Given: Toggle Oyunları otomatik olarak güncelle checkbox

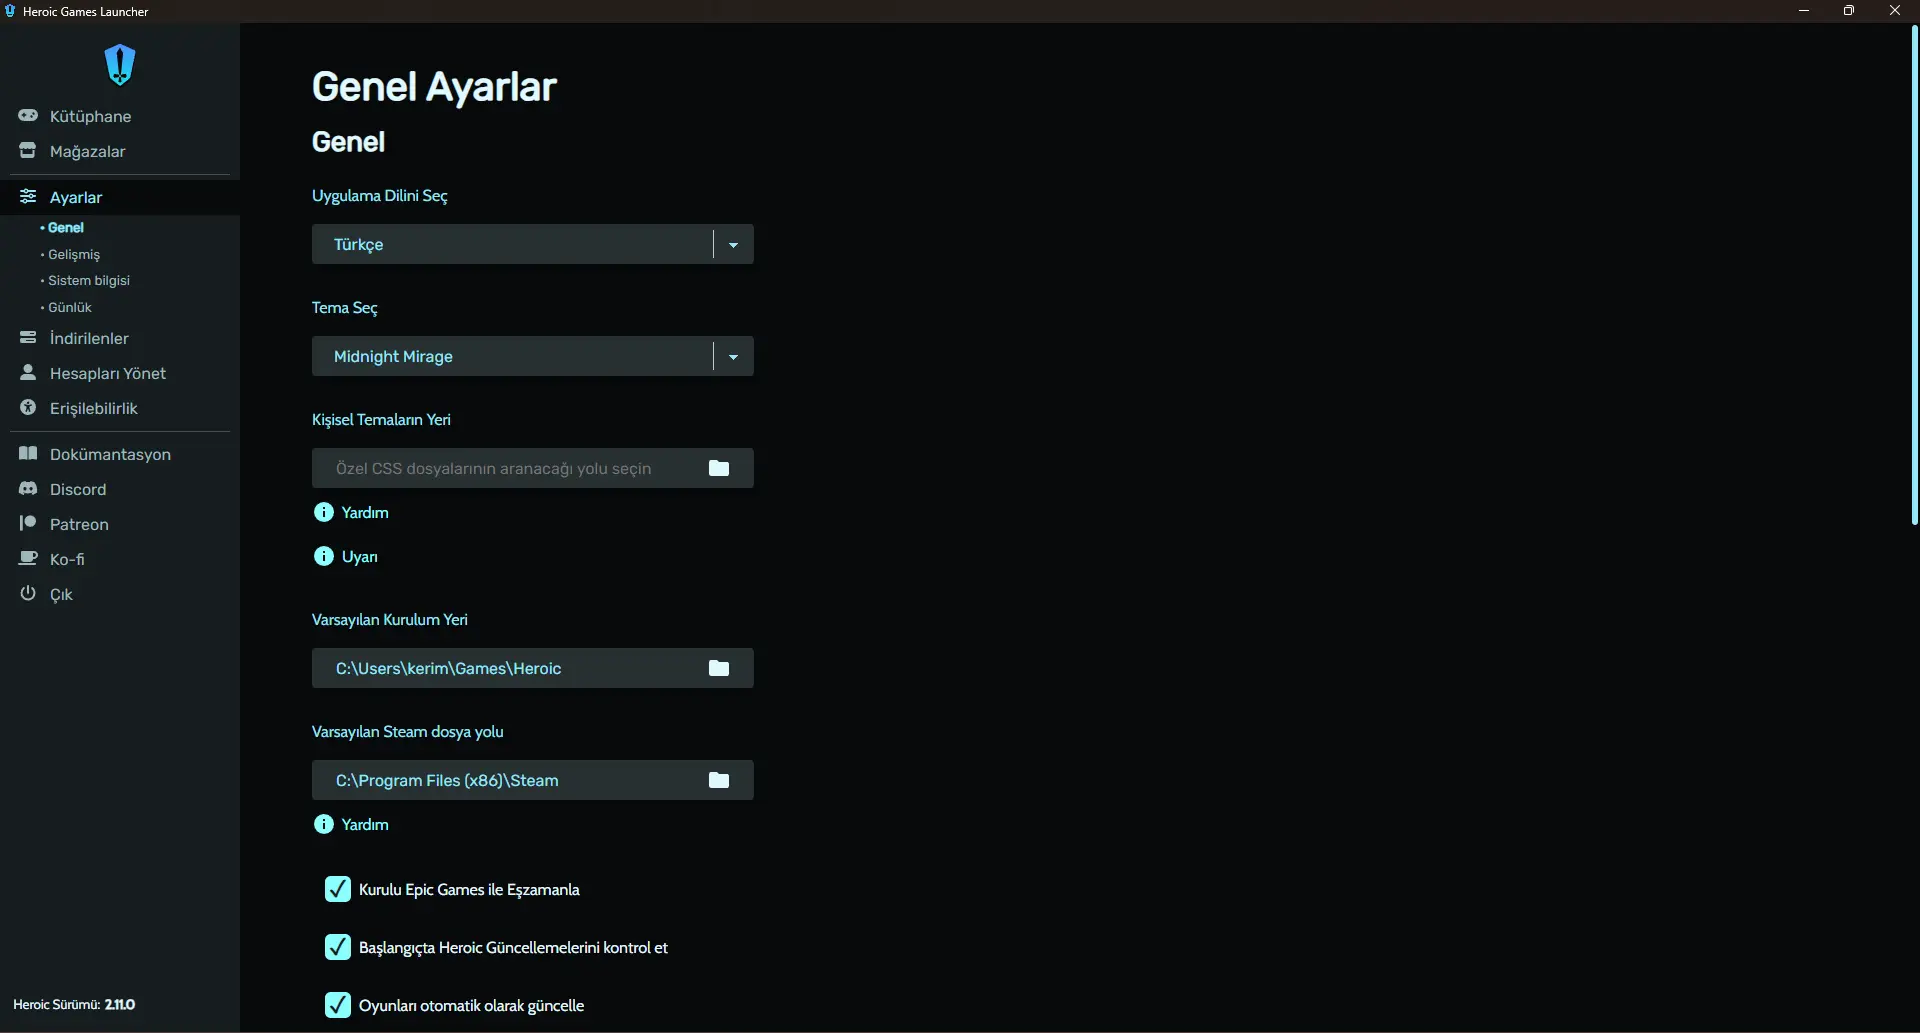Looking at the screenshot, I should point(338,1005).
